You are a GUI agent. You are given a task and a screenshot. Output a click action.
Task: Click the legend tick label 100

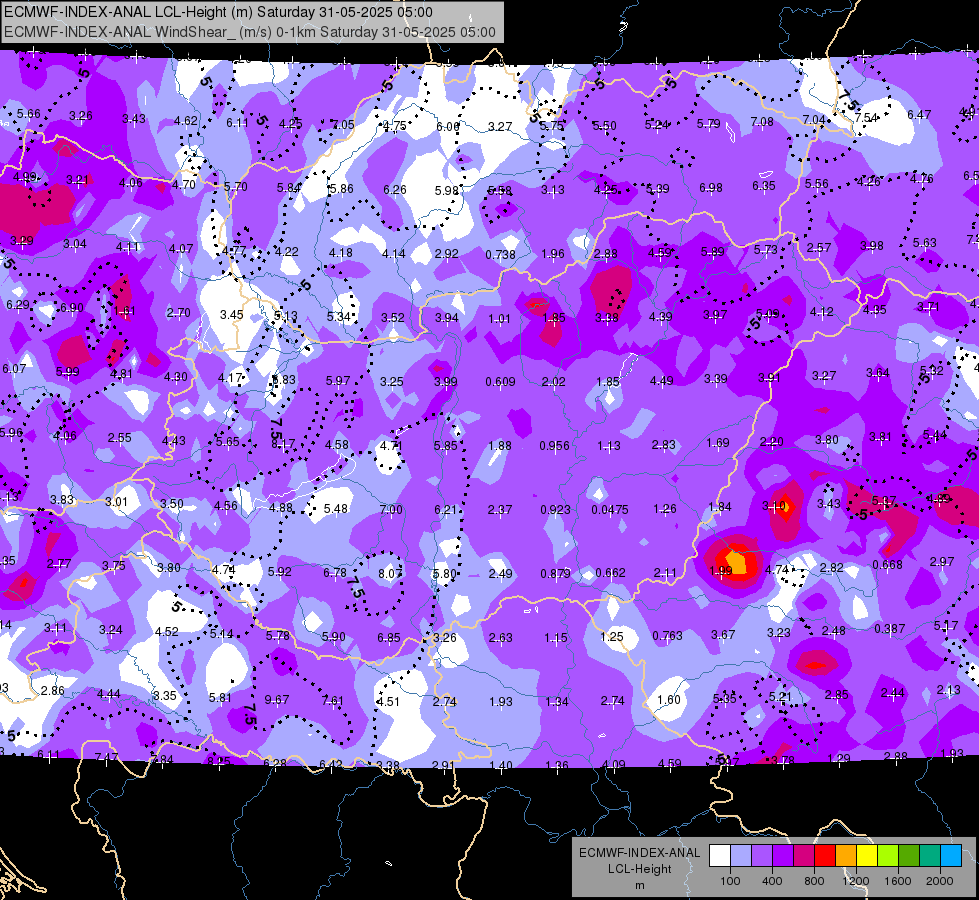point(730,881)
